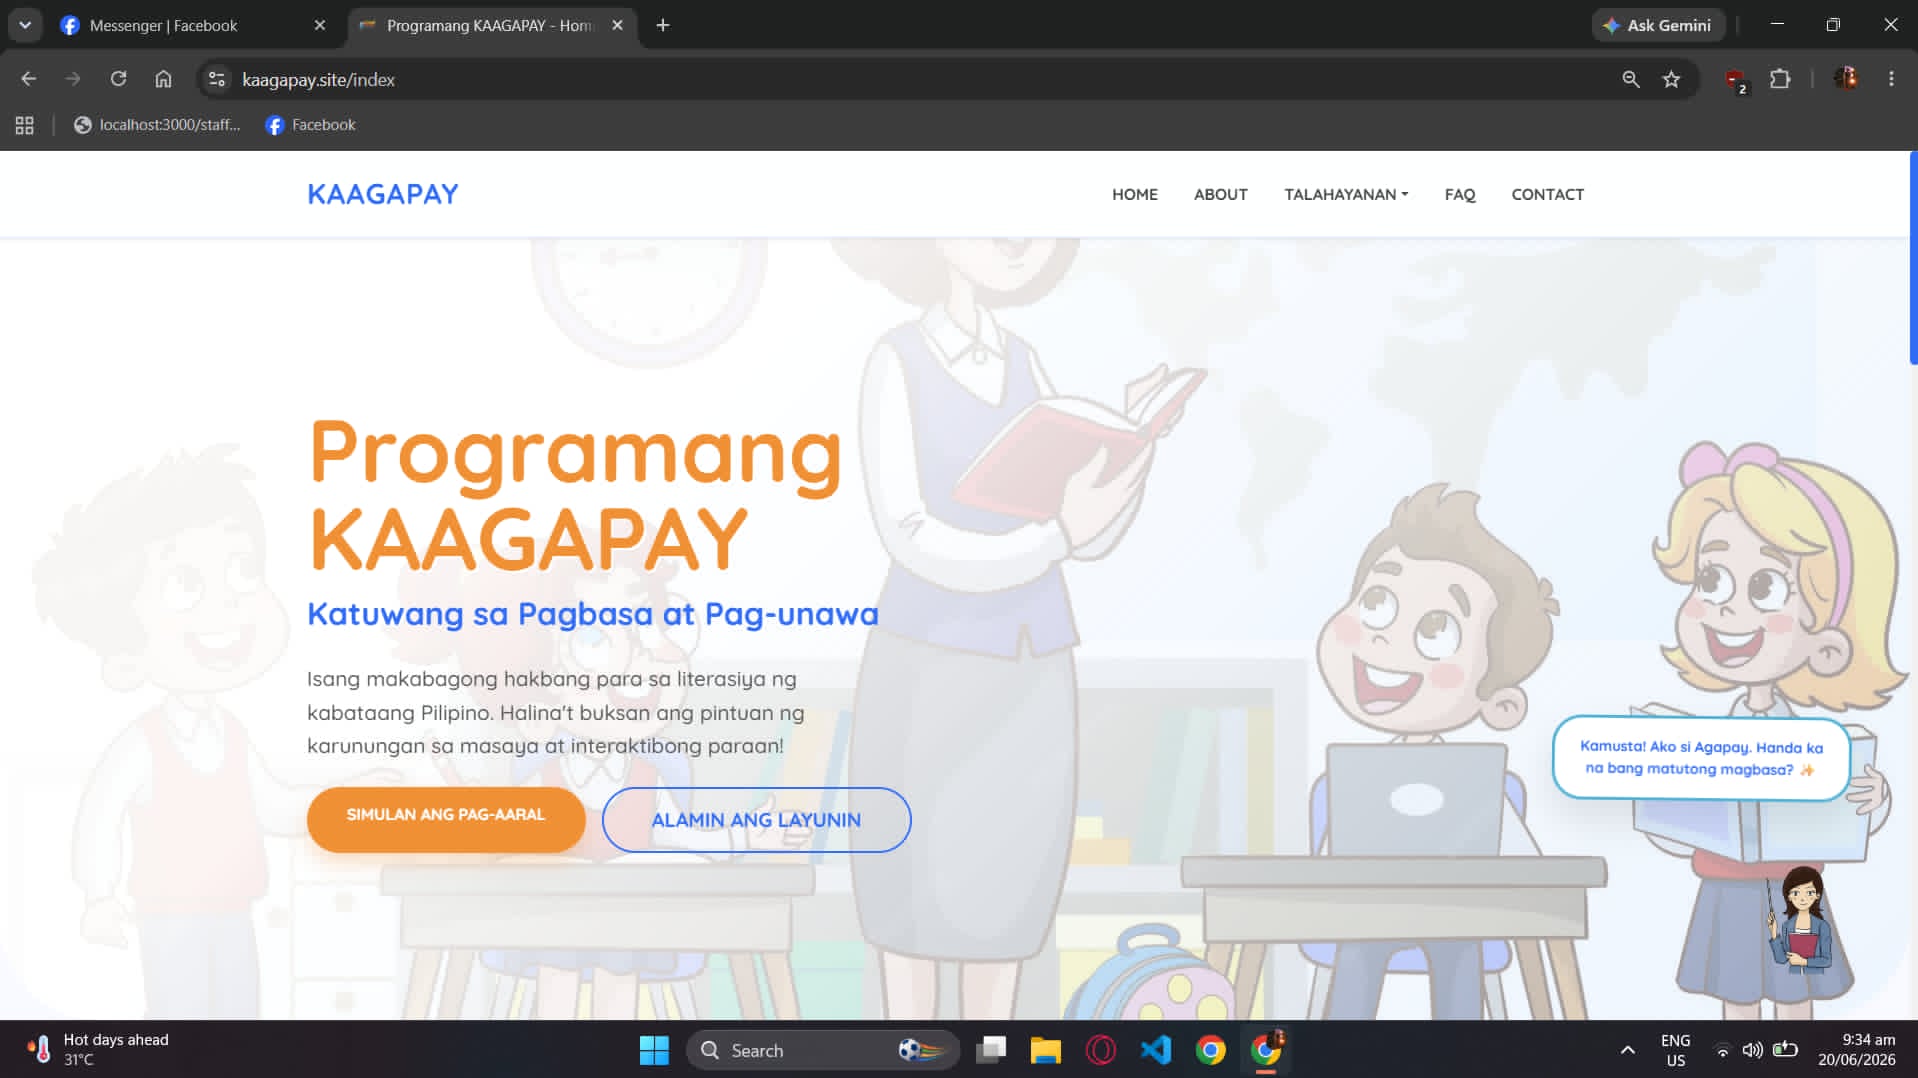Open the Extensions puzzle icon

click(1780, 79)
